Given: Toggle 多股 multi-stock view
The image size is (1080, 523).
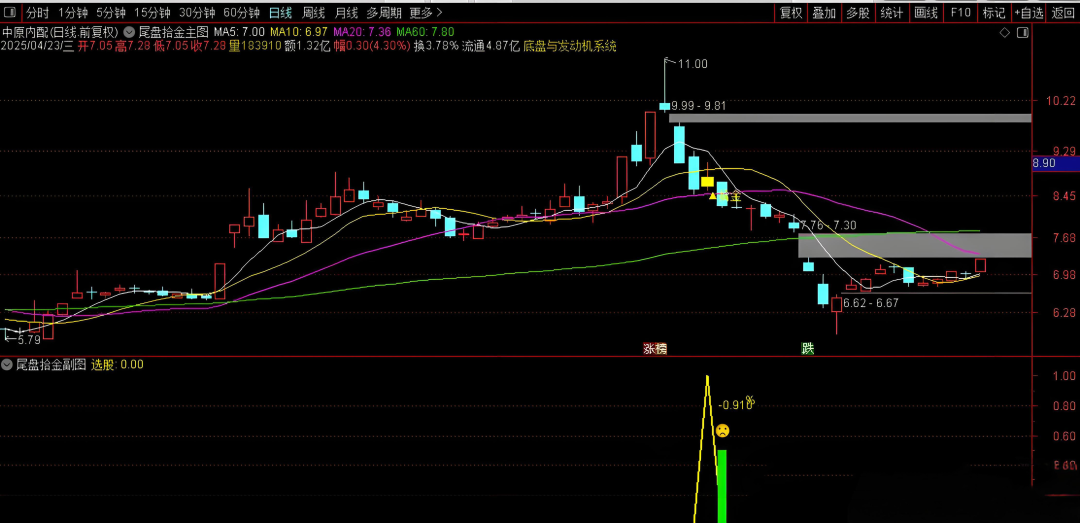Looking at the screenshot, I should 858,13.
